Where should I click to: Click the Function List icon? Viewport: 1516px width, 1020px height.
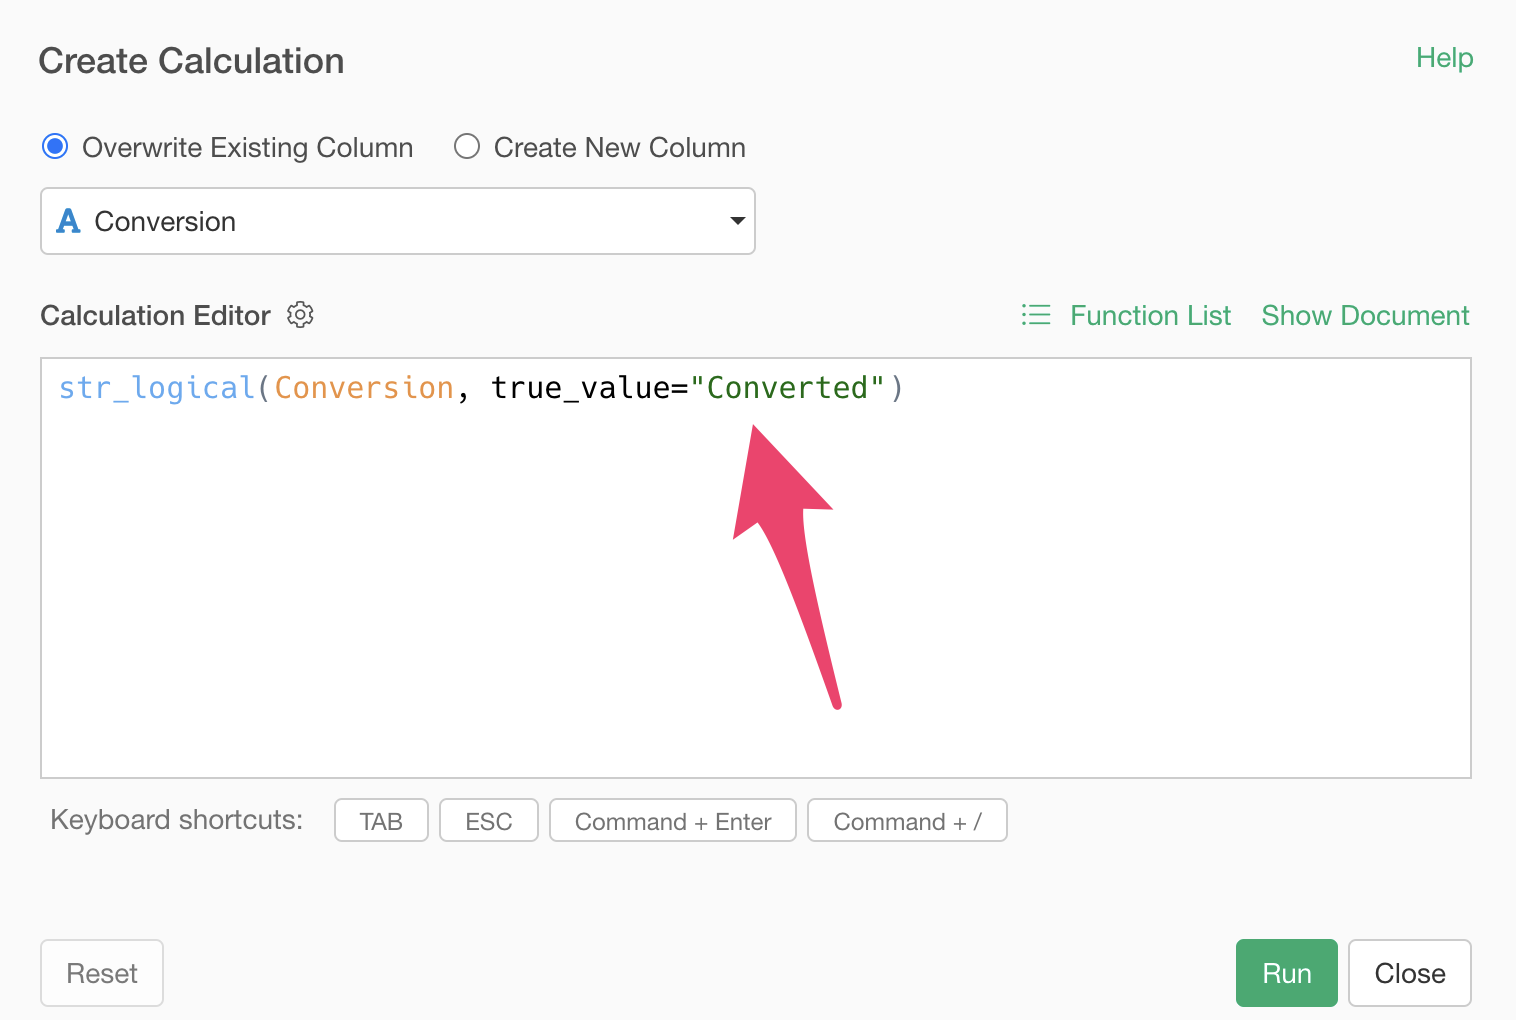tap(1036, 315)
